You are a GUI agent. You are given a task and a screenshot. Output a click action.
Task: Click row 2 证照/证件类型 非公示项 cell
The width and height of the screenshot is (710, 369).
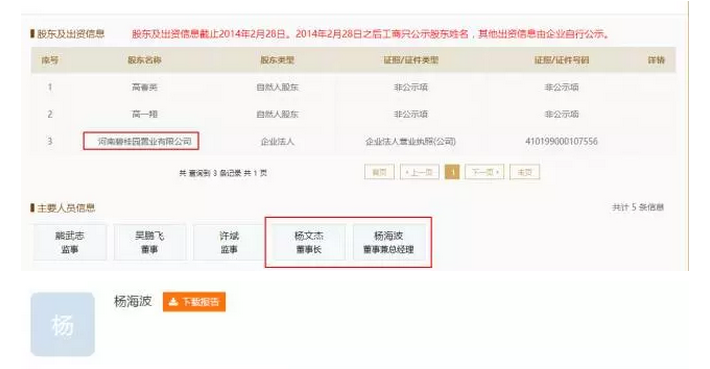point(411,114)
